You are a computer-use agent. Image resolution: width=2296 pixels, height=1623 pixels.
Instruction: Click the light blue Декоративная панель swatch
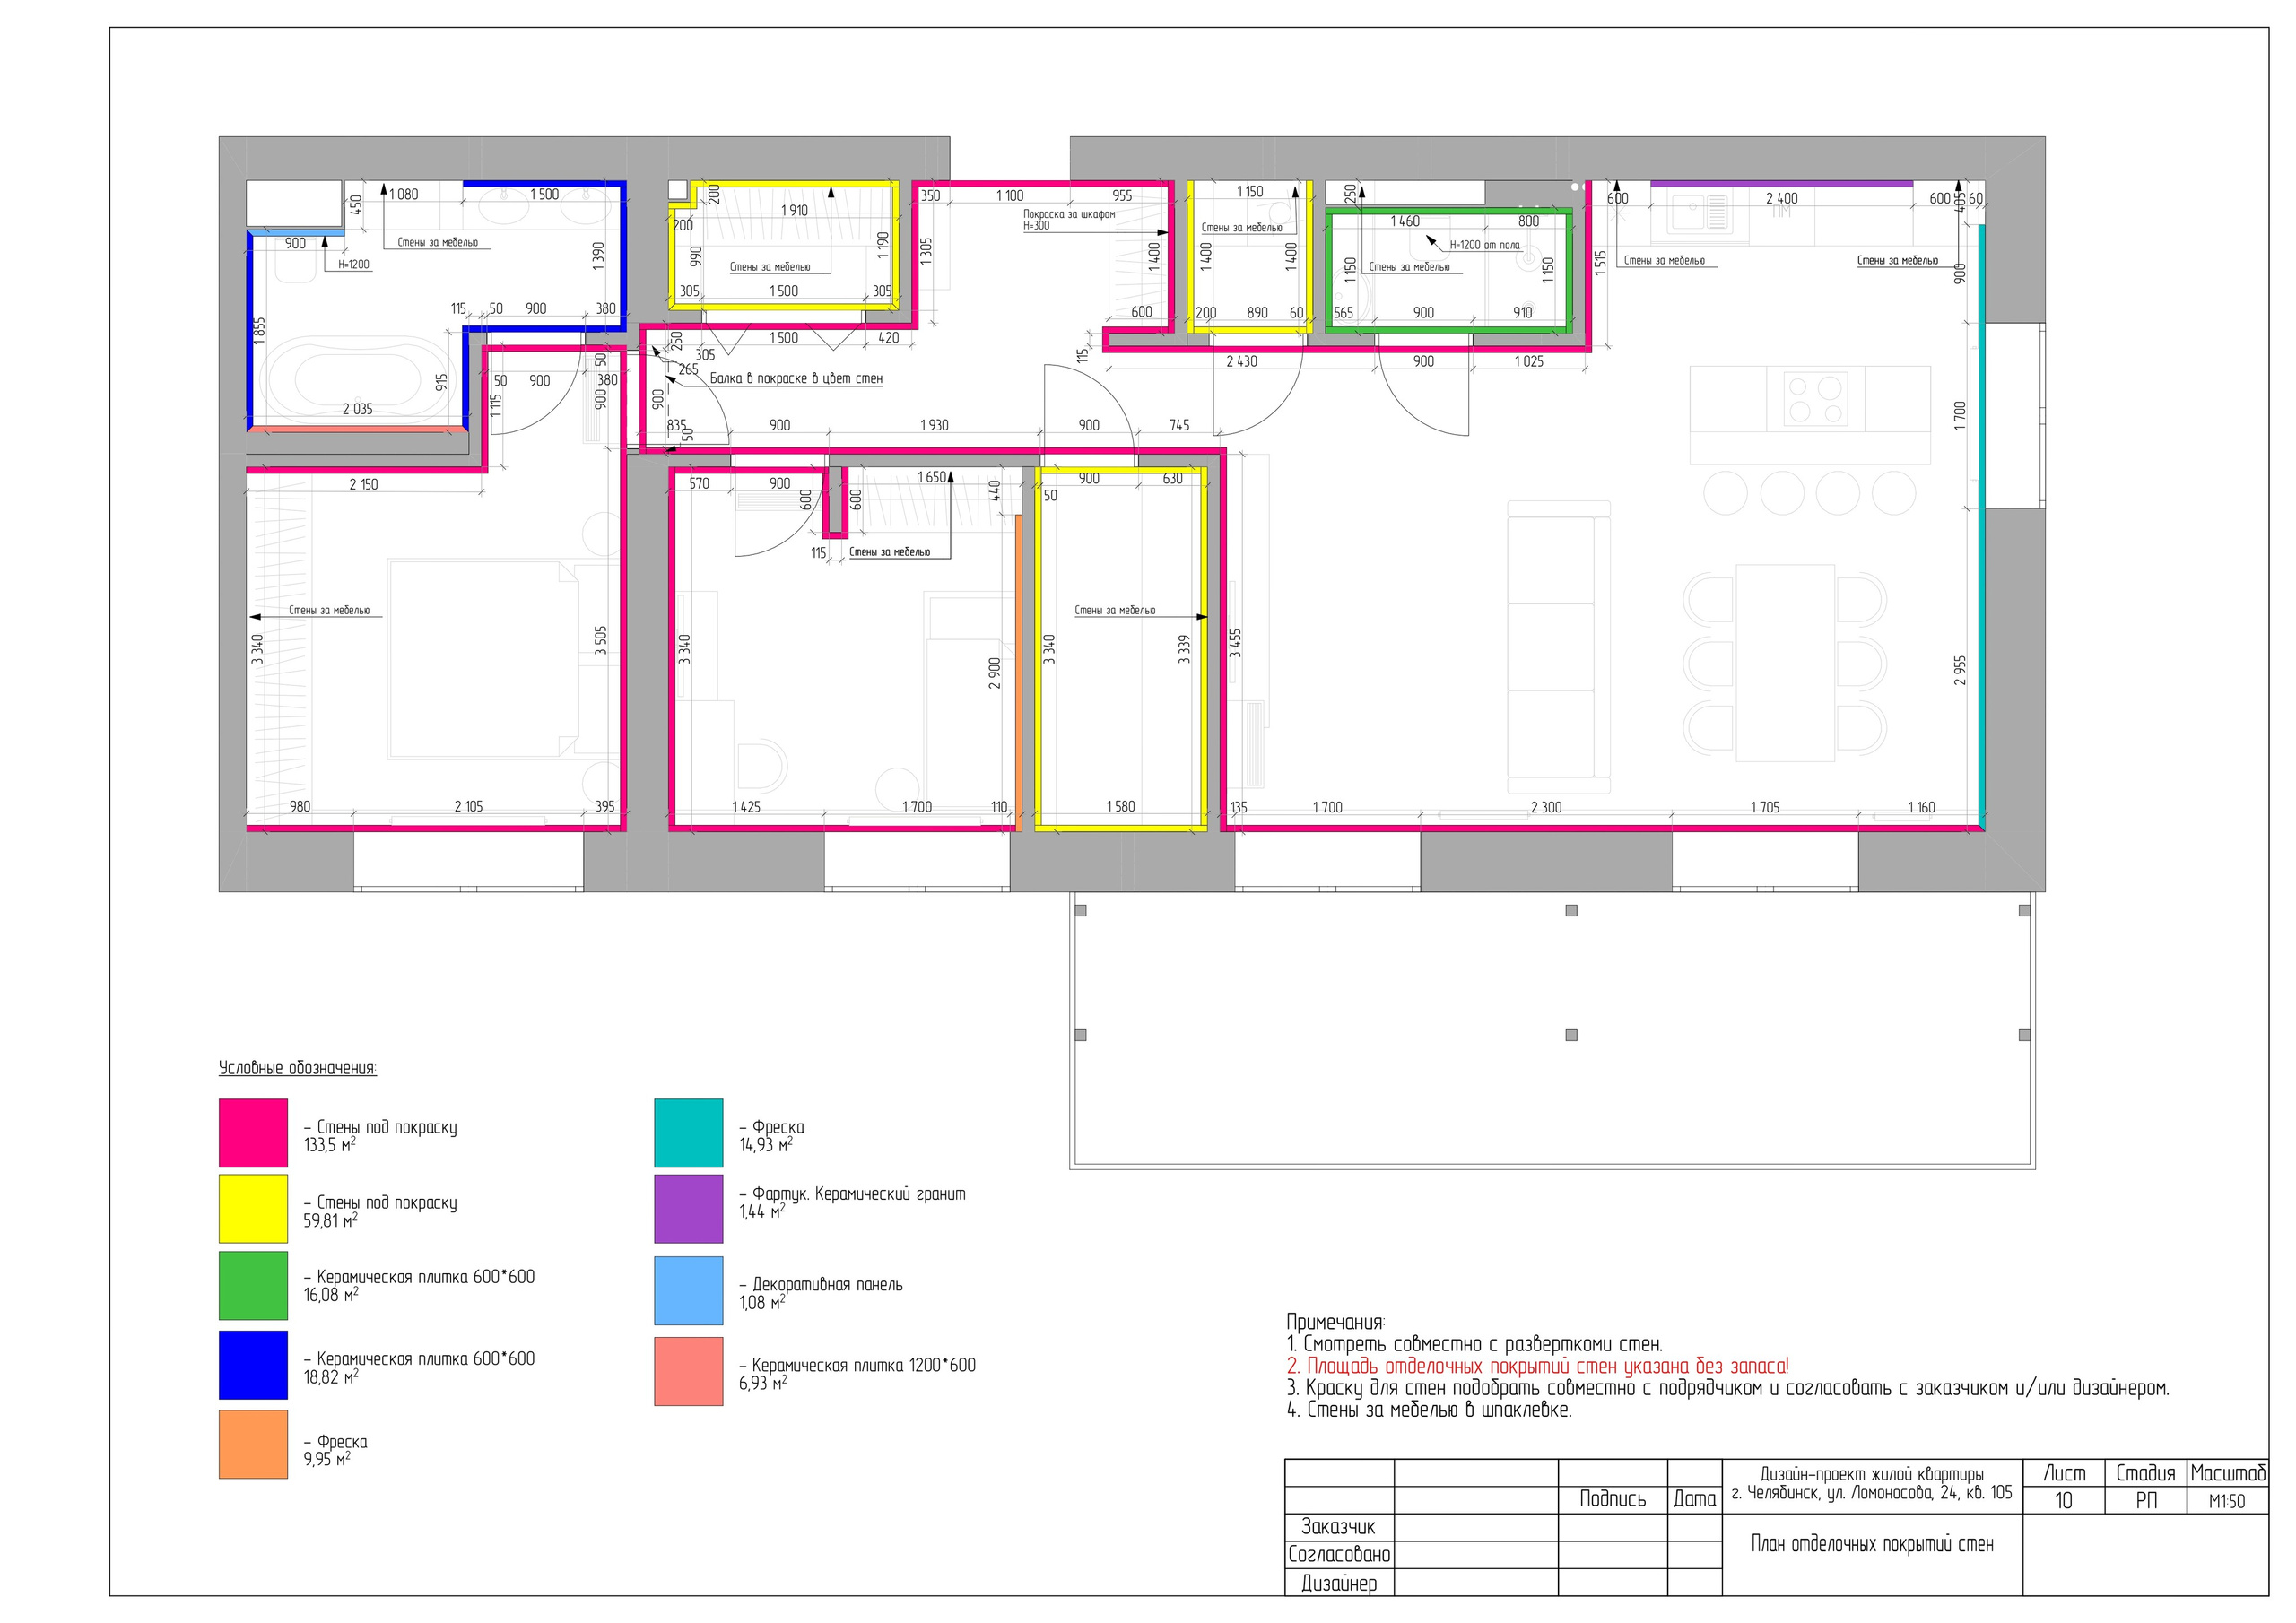point(688,1290)
